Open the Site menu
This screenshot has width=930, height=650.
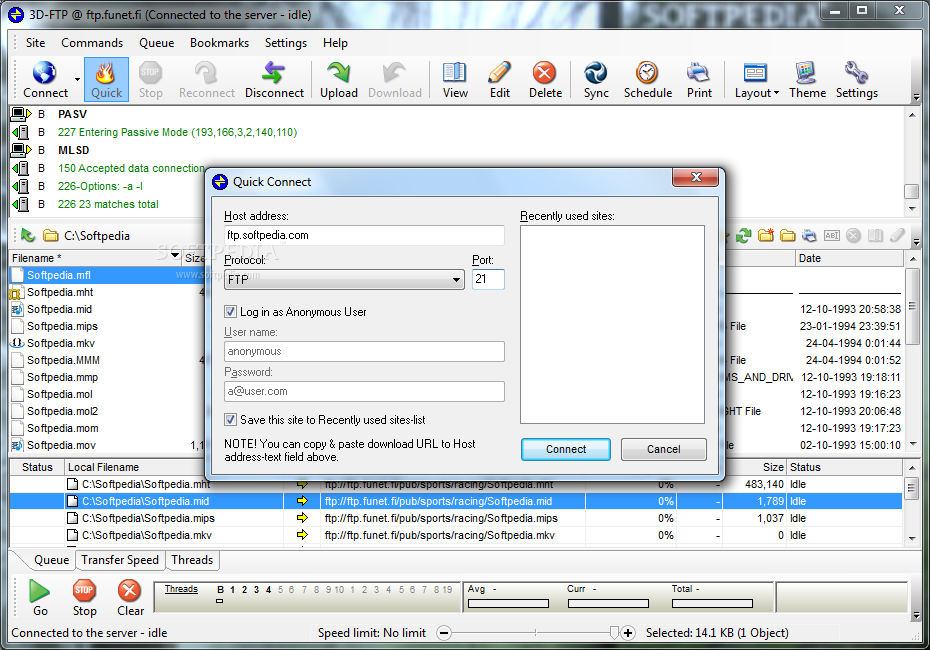(35, 43)
